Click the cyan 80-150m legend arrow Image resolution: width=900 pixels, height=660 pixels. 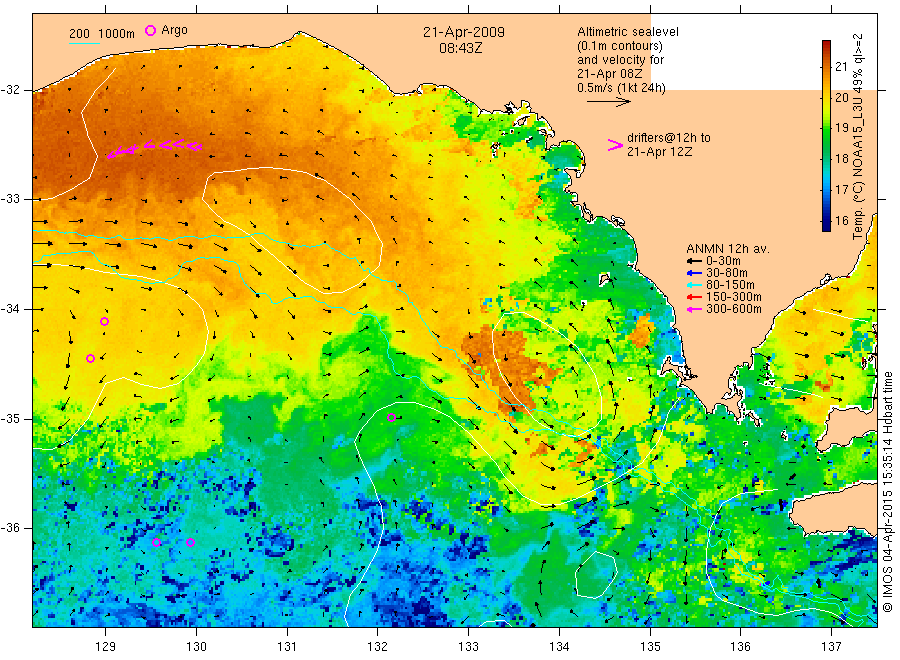click(694, 285)
